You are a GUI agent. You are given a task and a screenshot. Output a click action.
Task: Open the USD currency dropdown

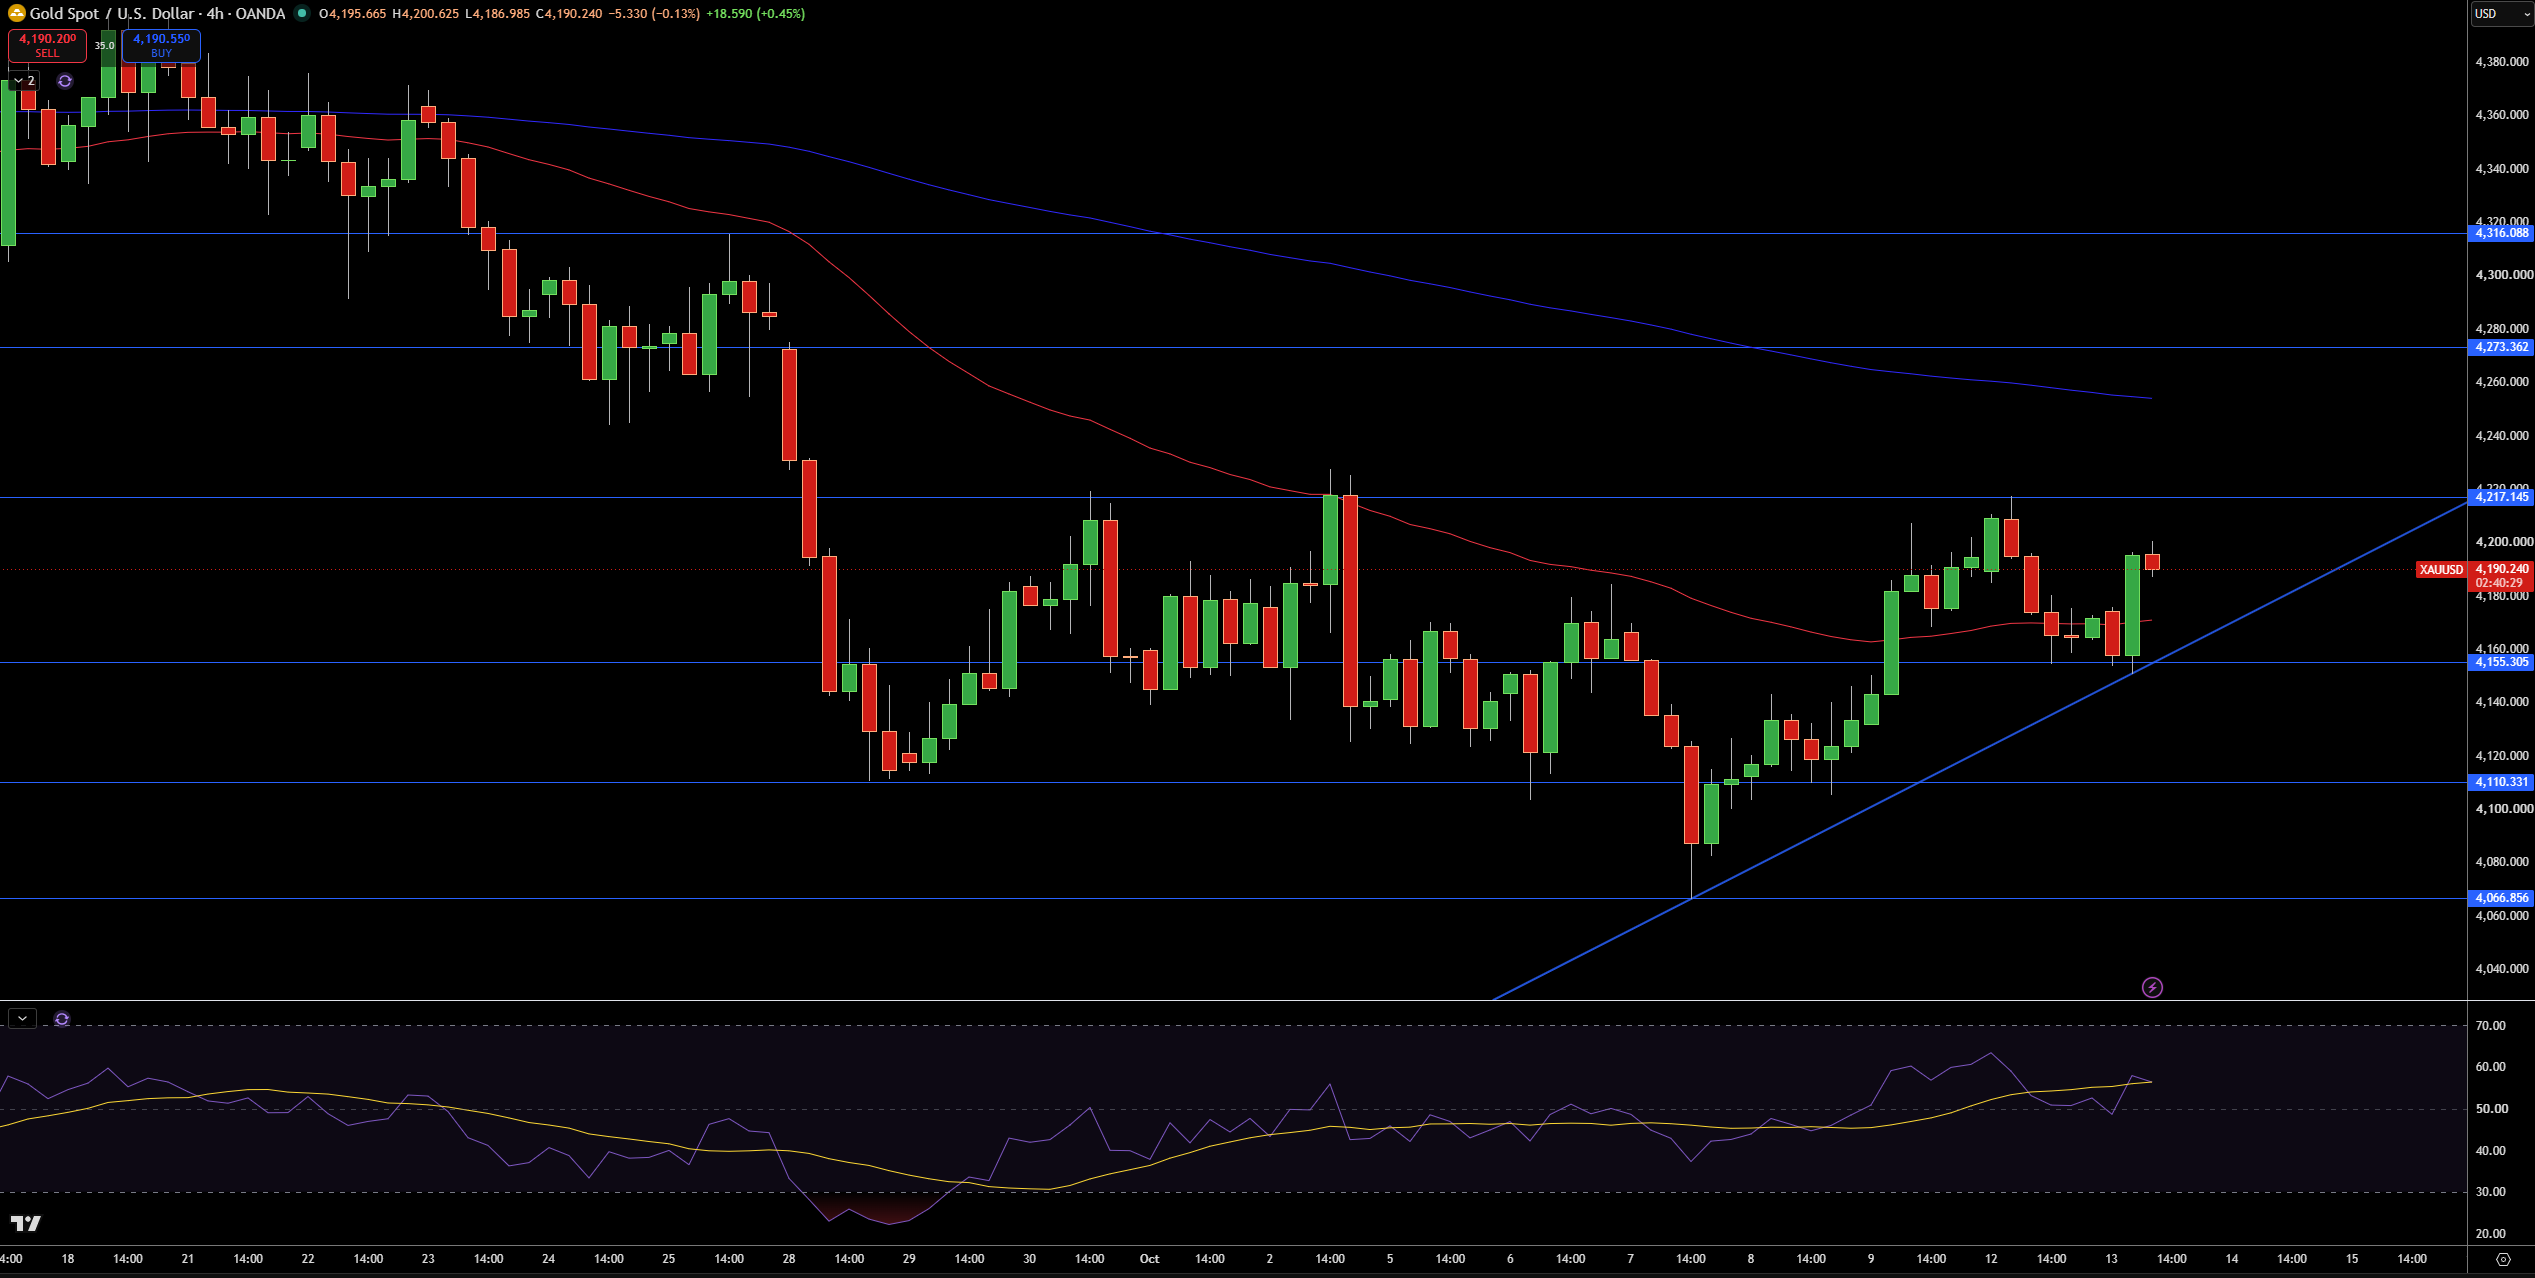2502,14
